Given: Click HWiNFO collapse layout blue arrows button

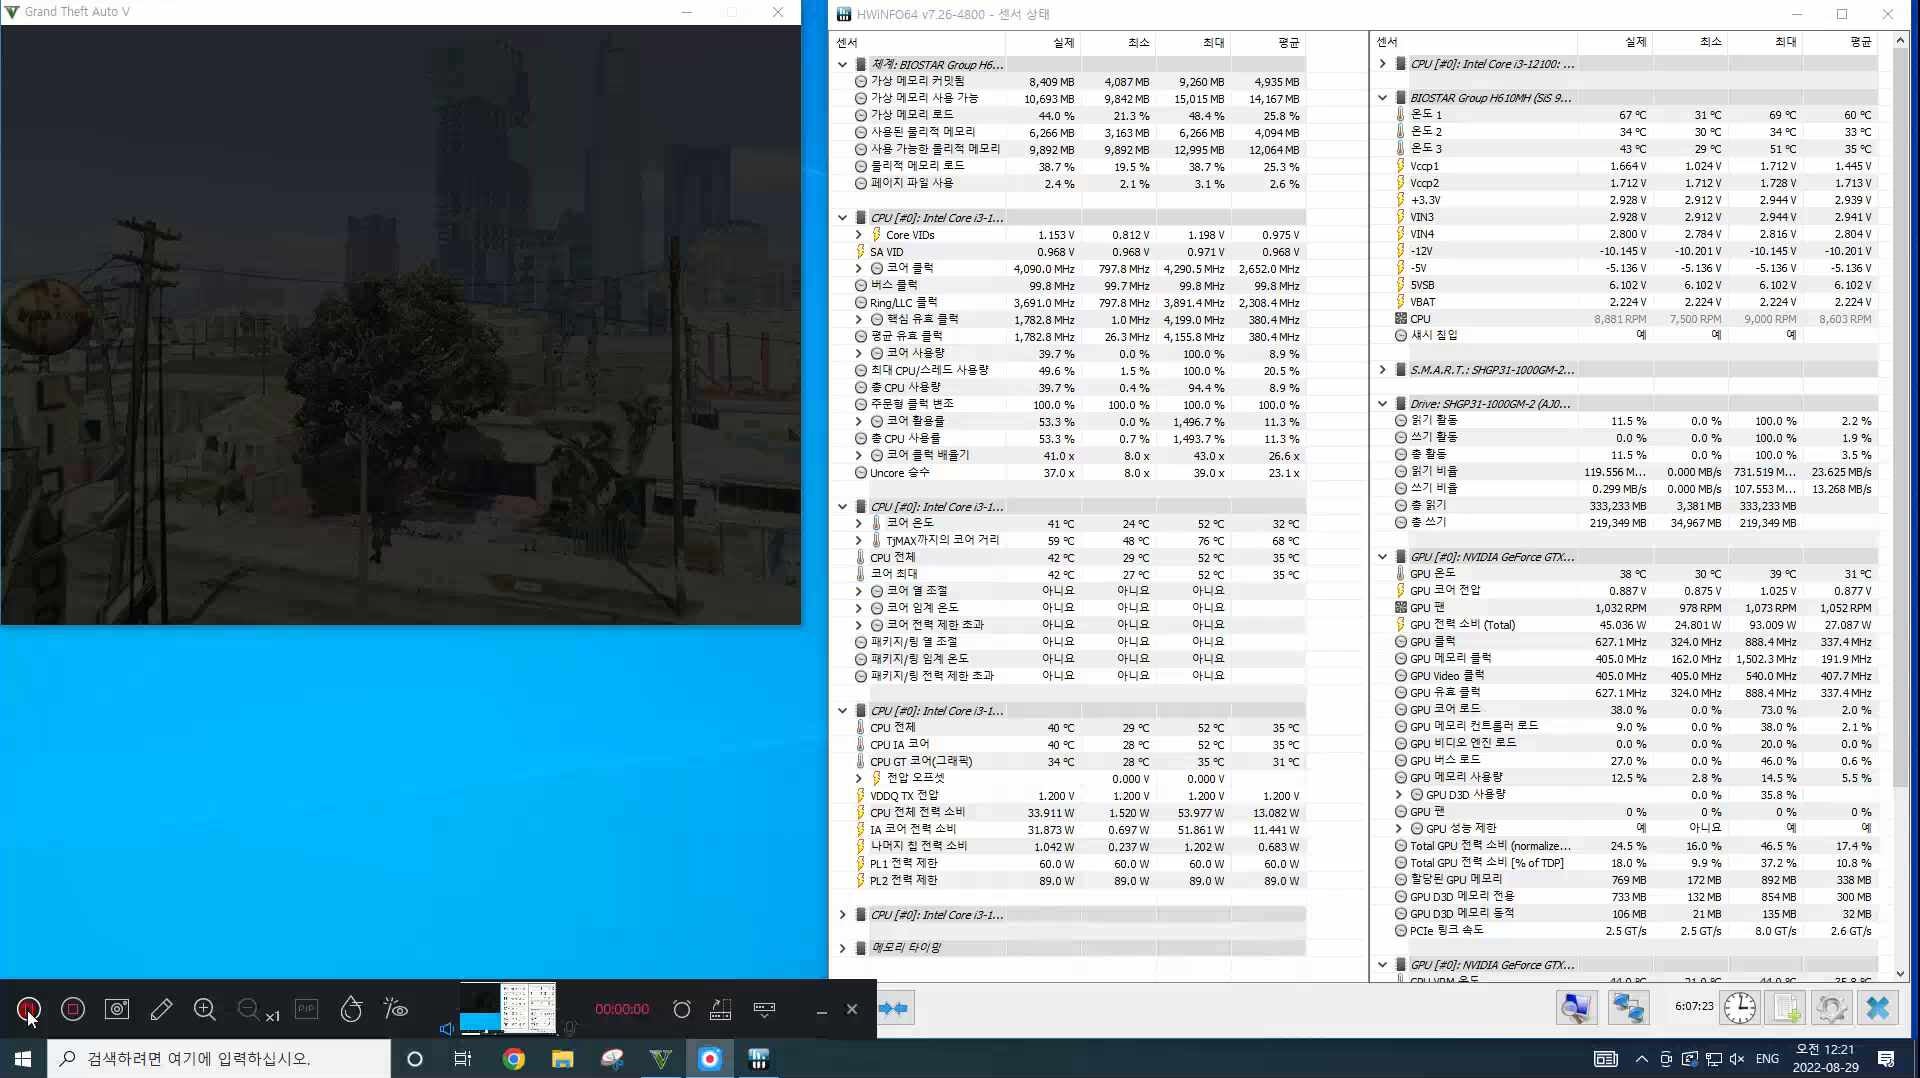Looking at the screenshot, I should click(893, 1008).
